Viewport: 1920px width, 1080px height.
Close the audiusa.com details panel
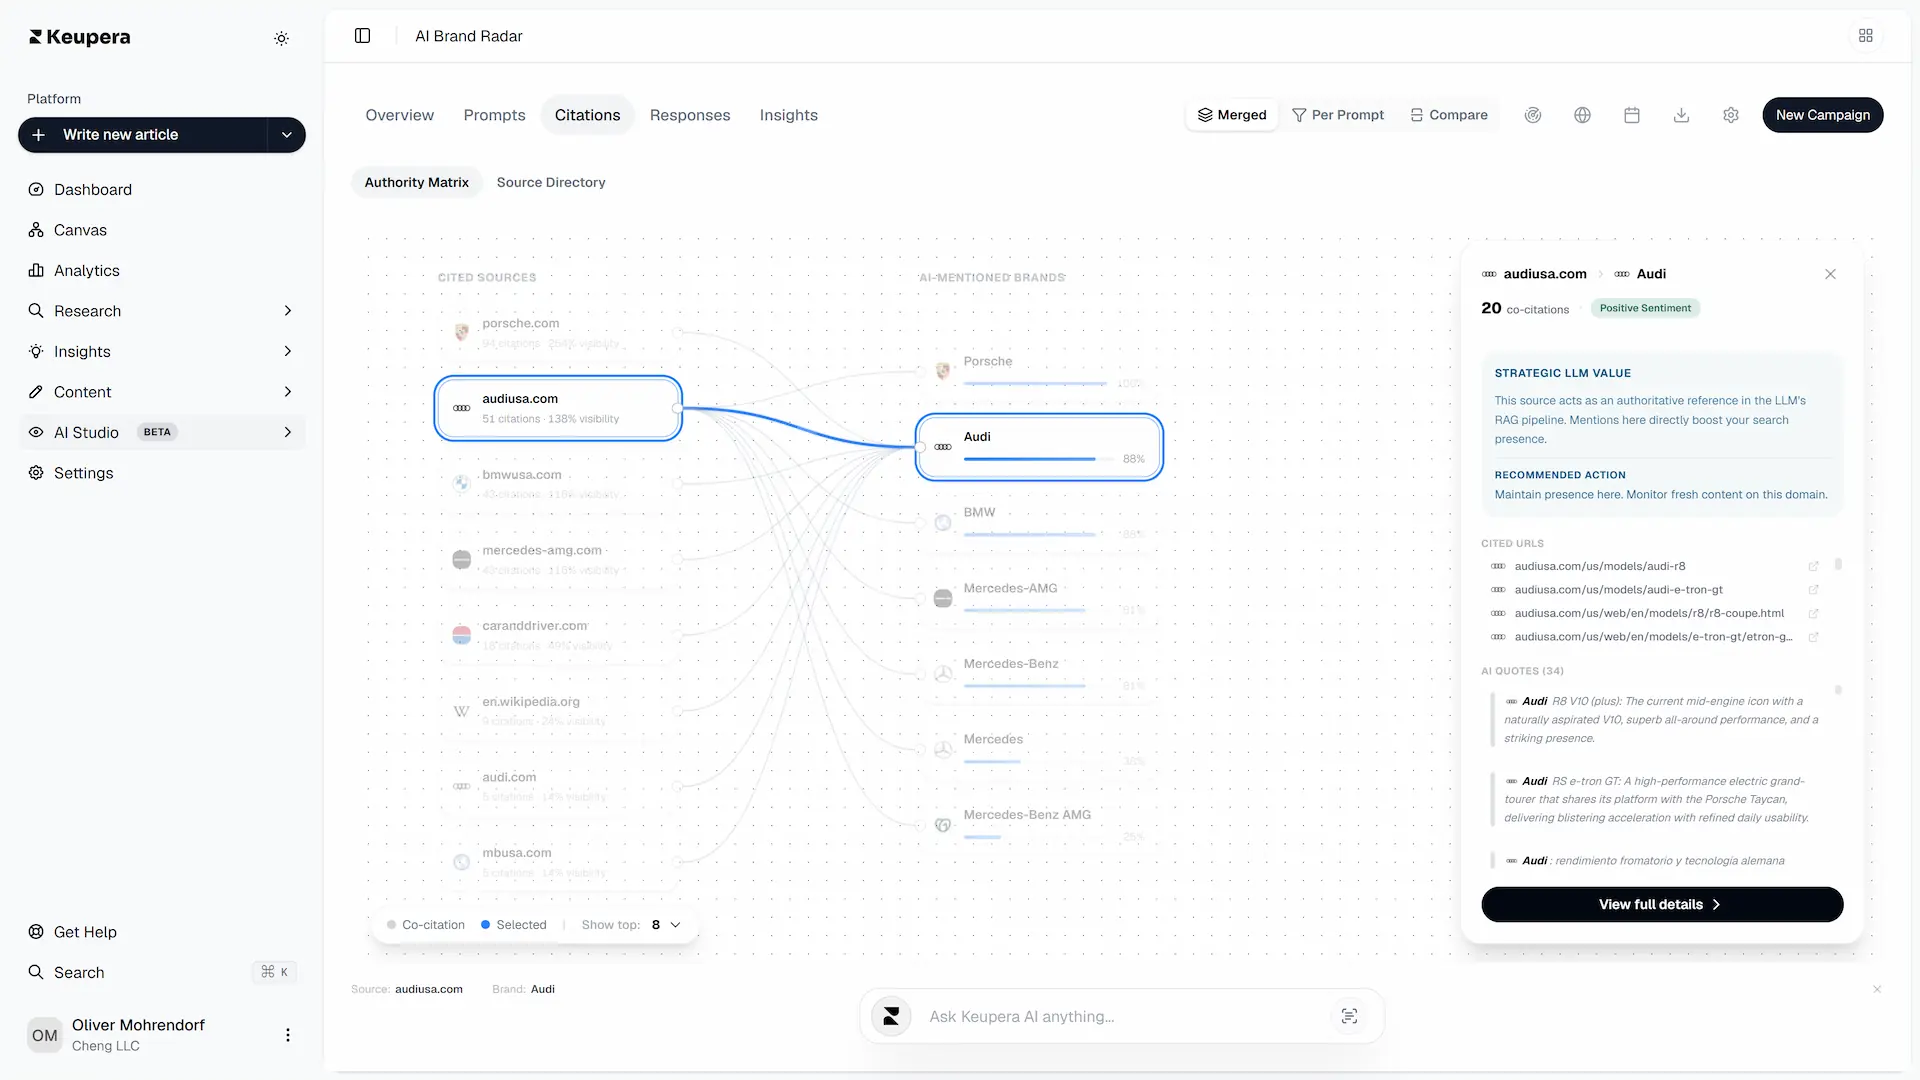1830,274
